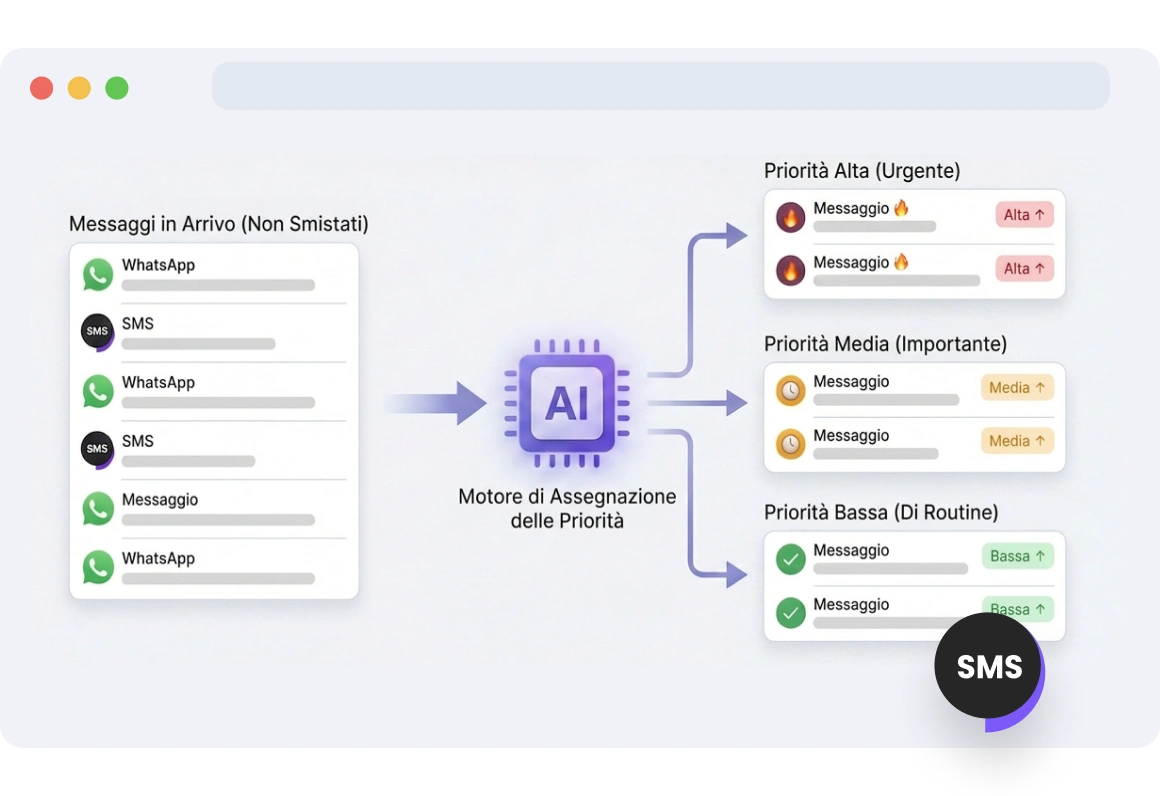Image resolution: width=1160 pixels, height=796 pixels.
Task: Click lower orange Media priority badge
Action: 1017,441
